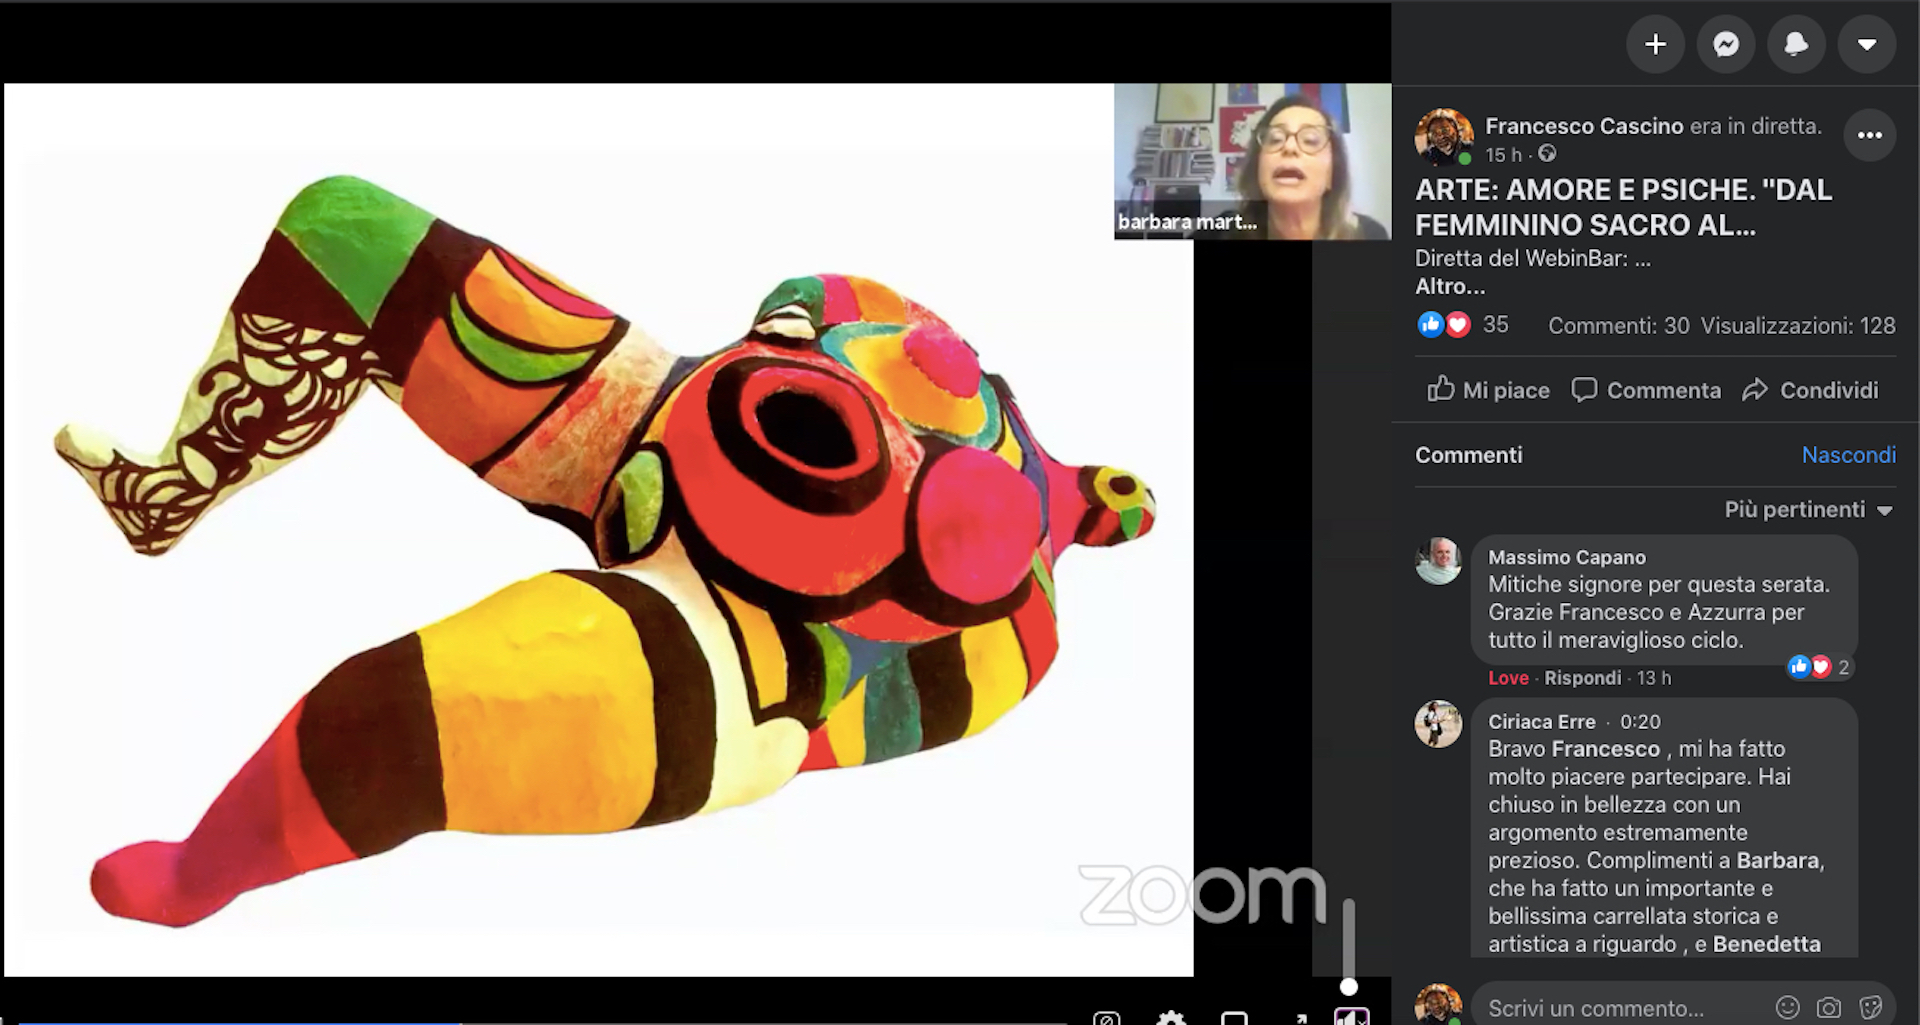Open Francesco Cascino's profile name link
Screen dimensions: 1920x1025
pos(1584,126)
